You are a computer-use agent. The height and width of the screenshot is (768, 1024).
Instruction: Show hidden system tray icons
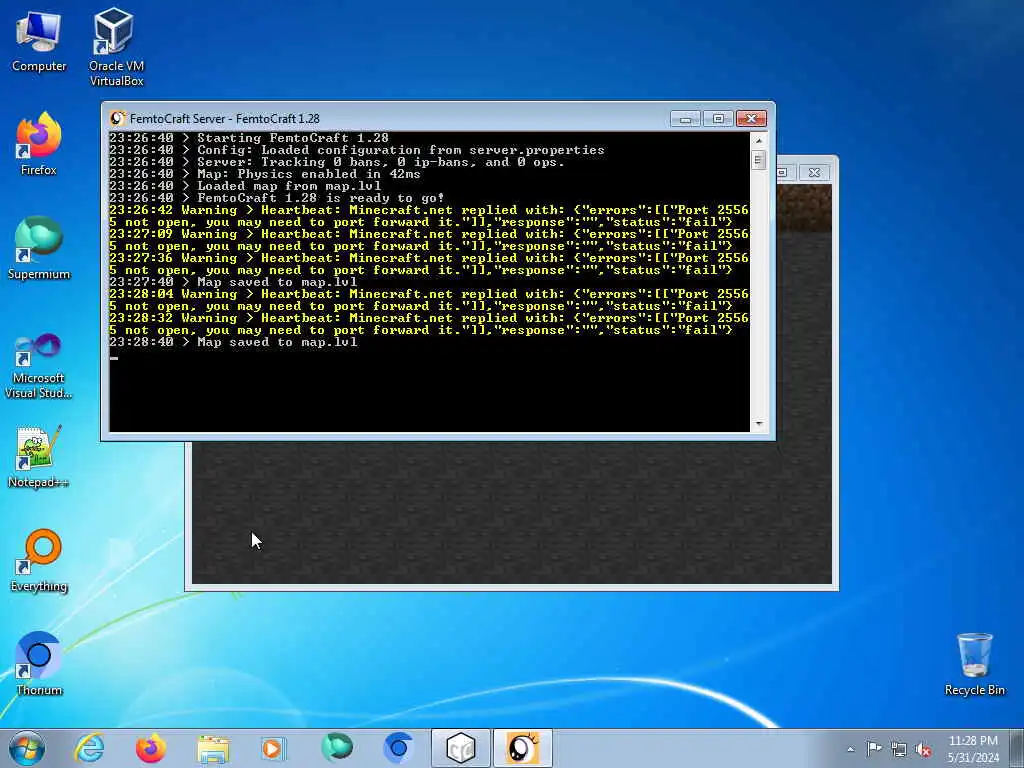[850, 749]
